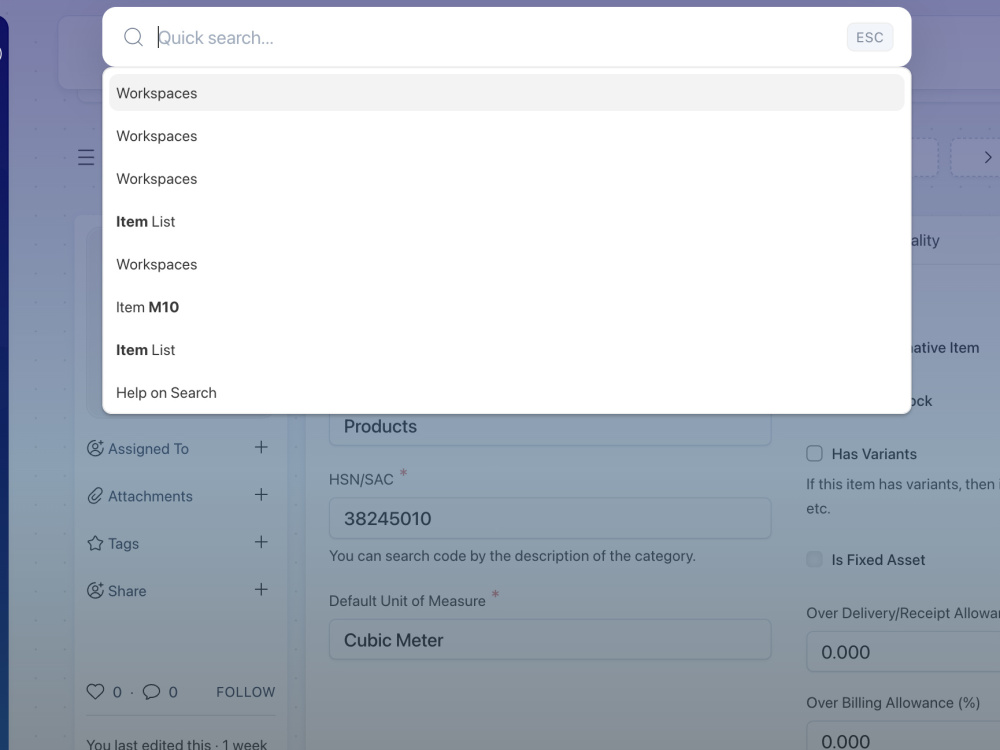Click the magnifier icon in quick search
Screen dimensions: 1000x750
[133, 37]
